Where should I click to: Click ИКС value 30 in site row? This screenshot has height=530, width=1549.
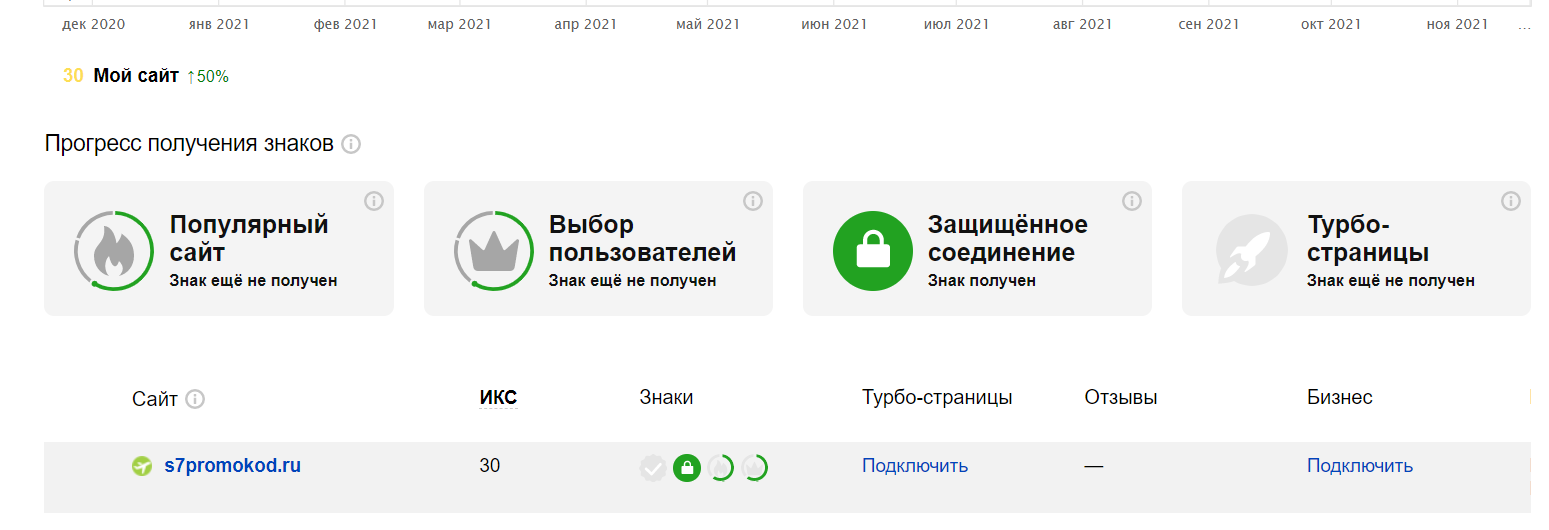(490, 466)
